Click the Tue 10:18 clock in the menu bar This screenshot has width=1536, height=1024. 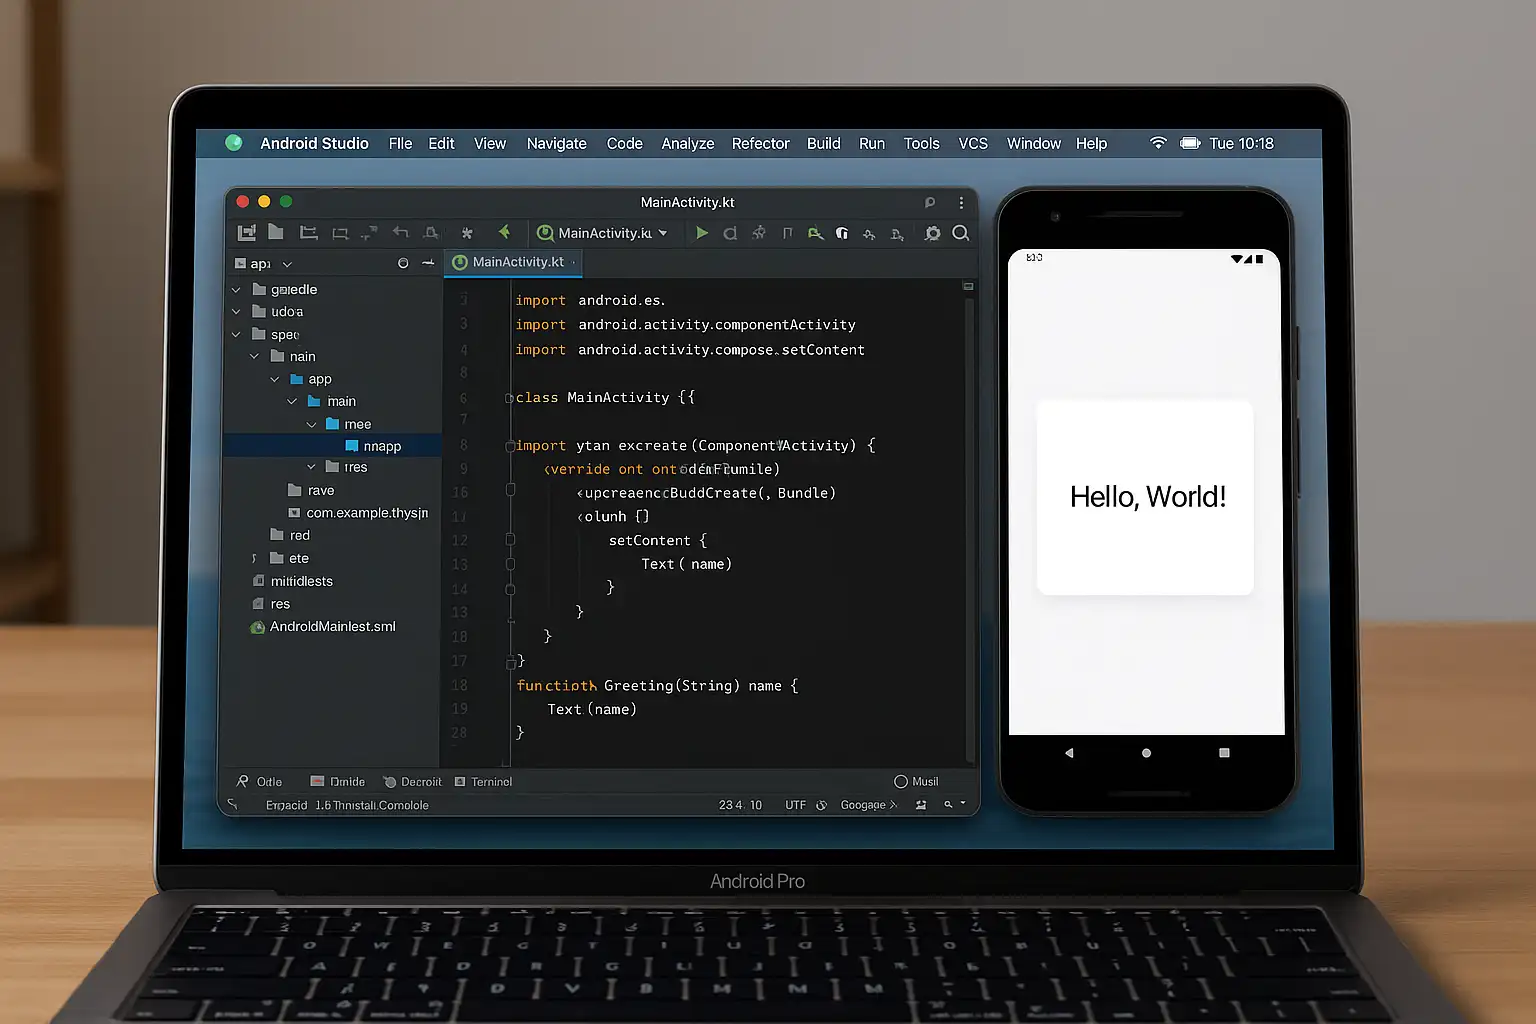point(1241,143)
